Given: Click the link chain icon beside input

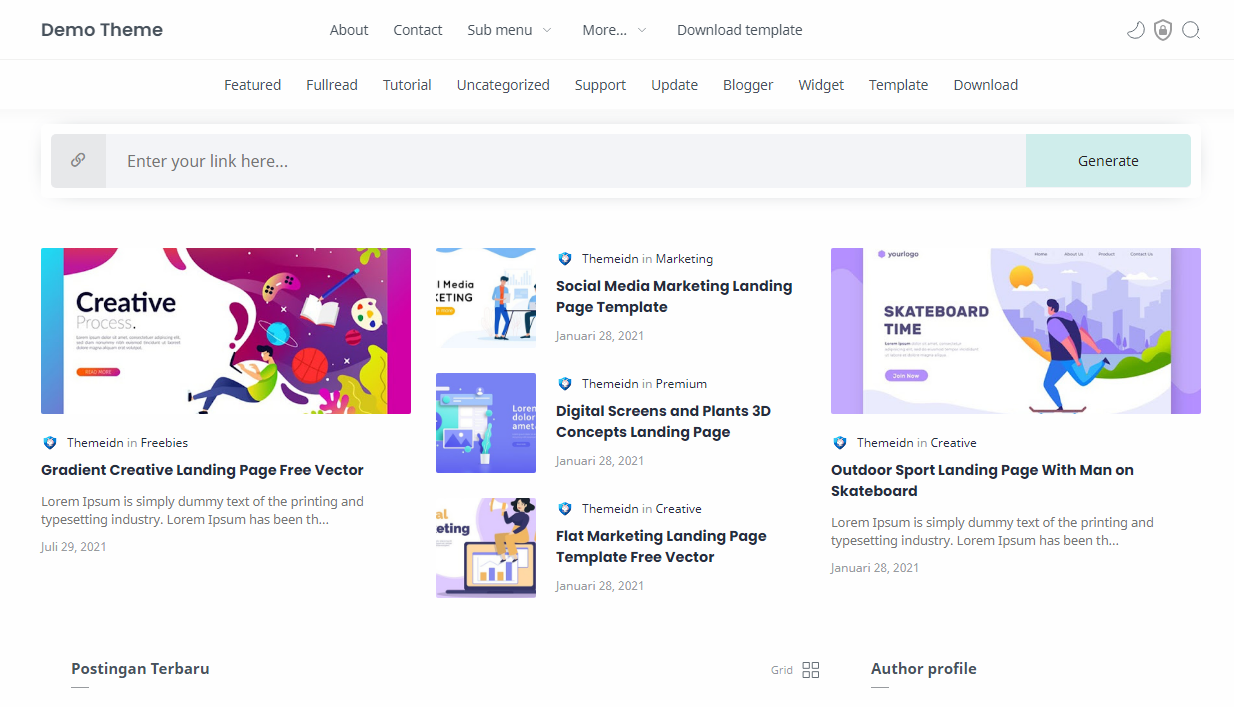Looking at the screenshot, I should click(78, 160).
